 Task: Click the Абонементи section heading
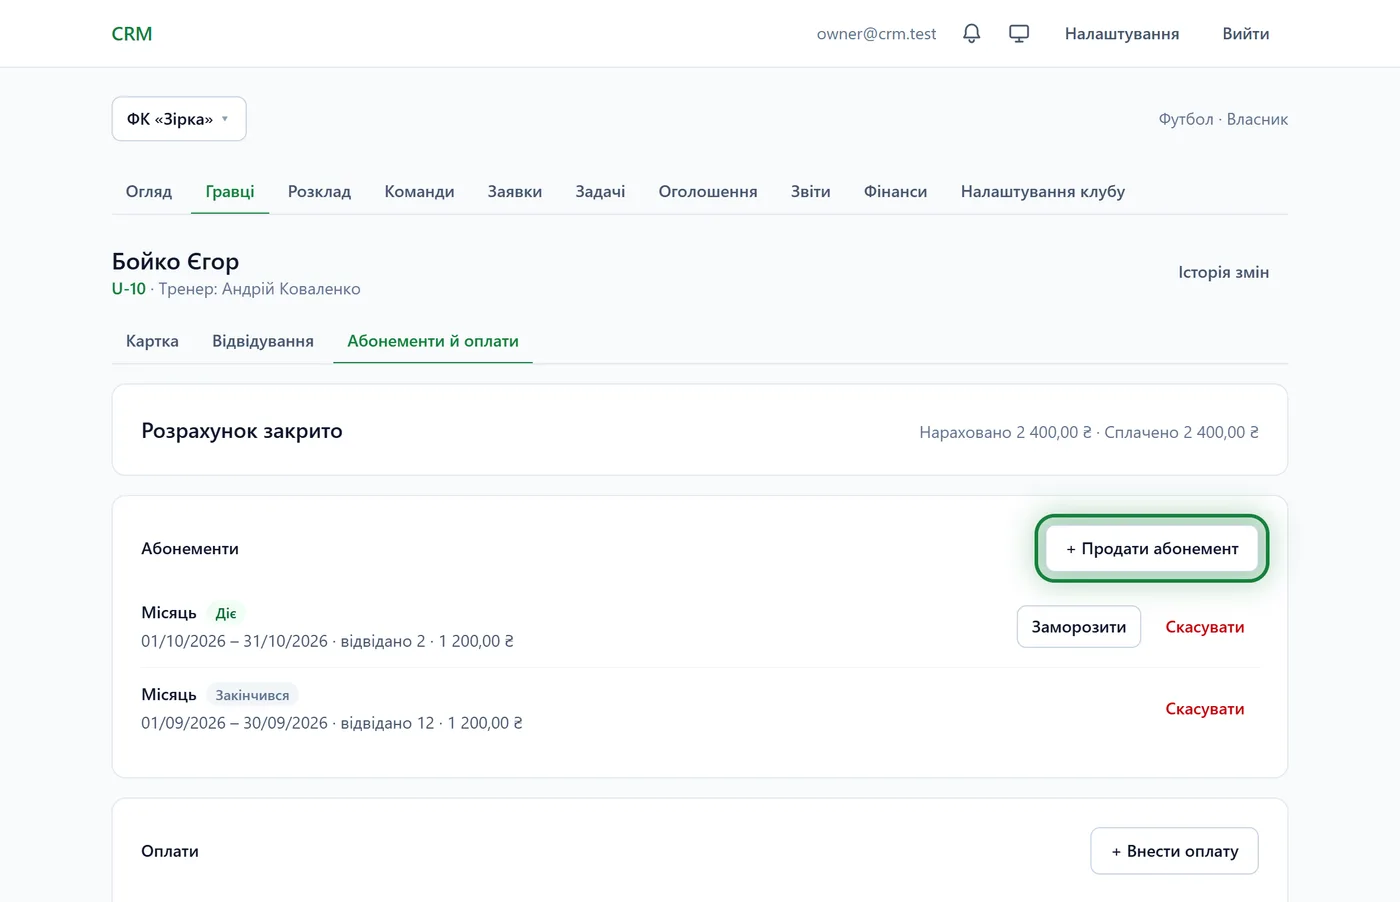(x=190, y=548)
